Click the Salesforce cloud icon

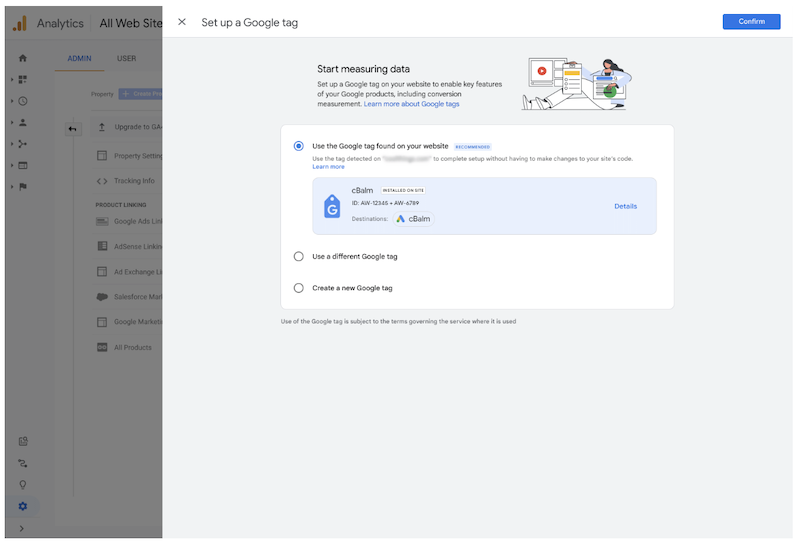click(102, 296)
